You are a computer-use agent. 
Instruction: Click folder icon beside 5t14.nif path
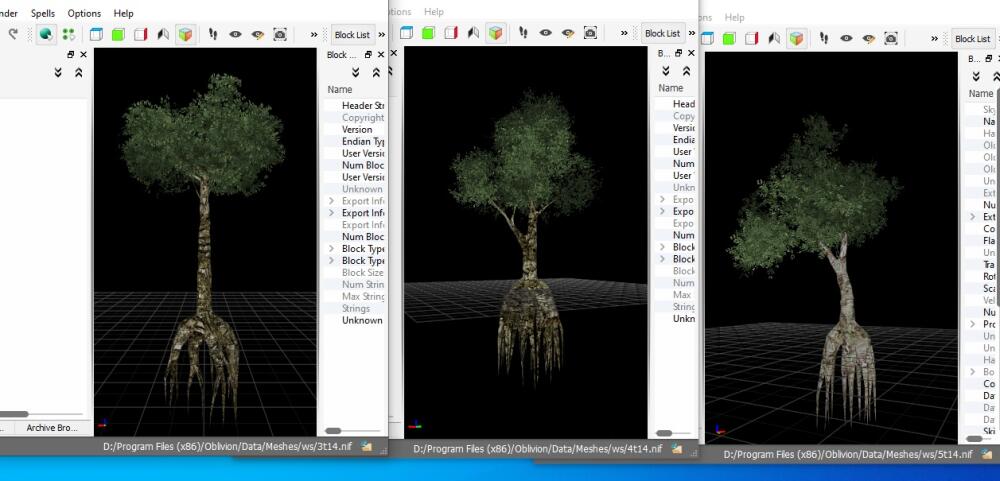coord(985,455)
